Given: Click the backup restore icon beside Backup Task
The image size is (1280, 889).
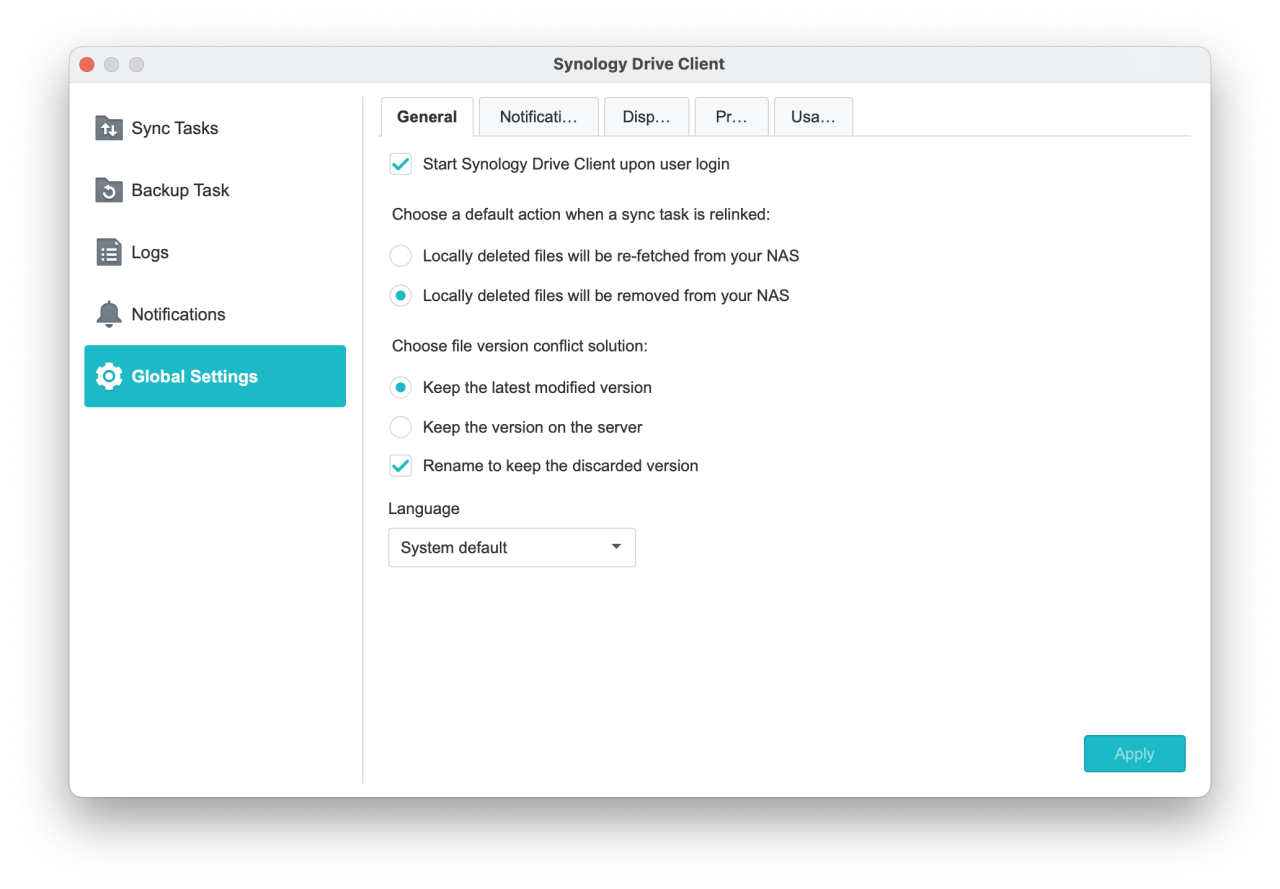Looking at the screenshot, I should [108, 190].
